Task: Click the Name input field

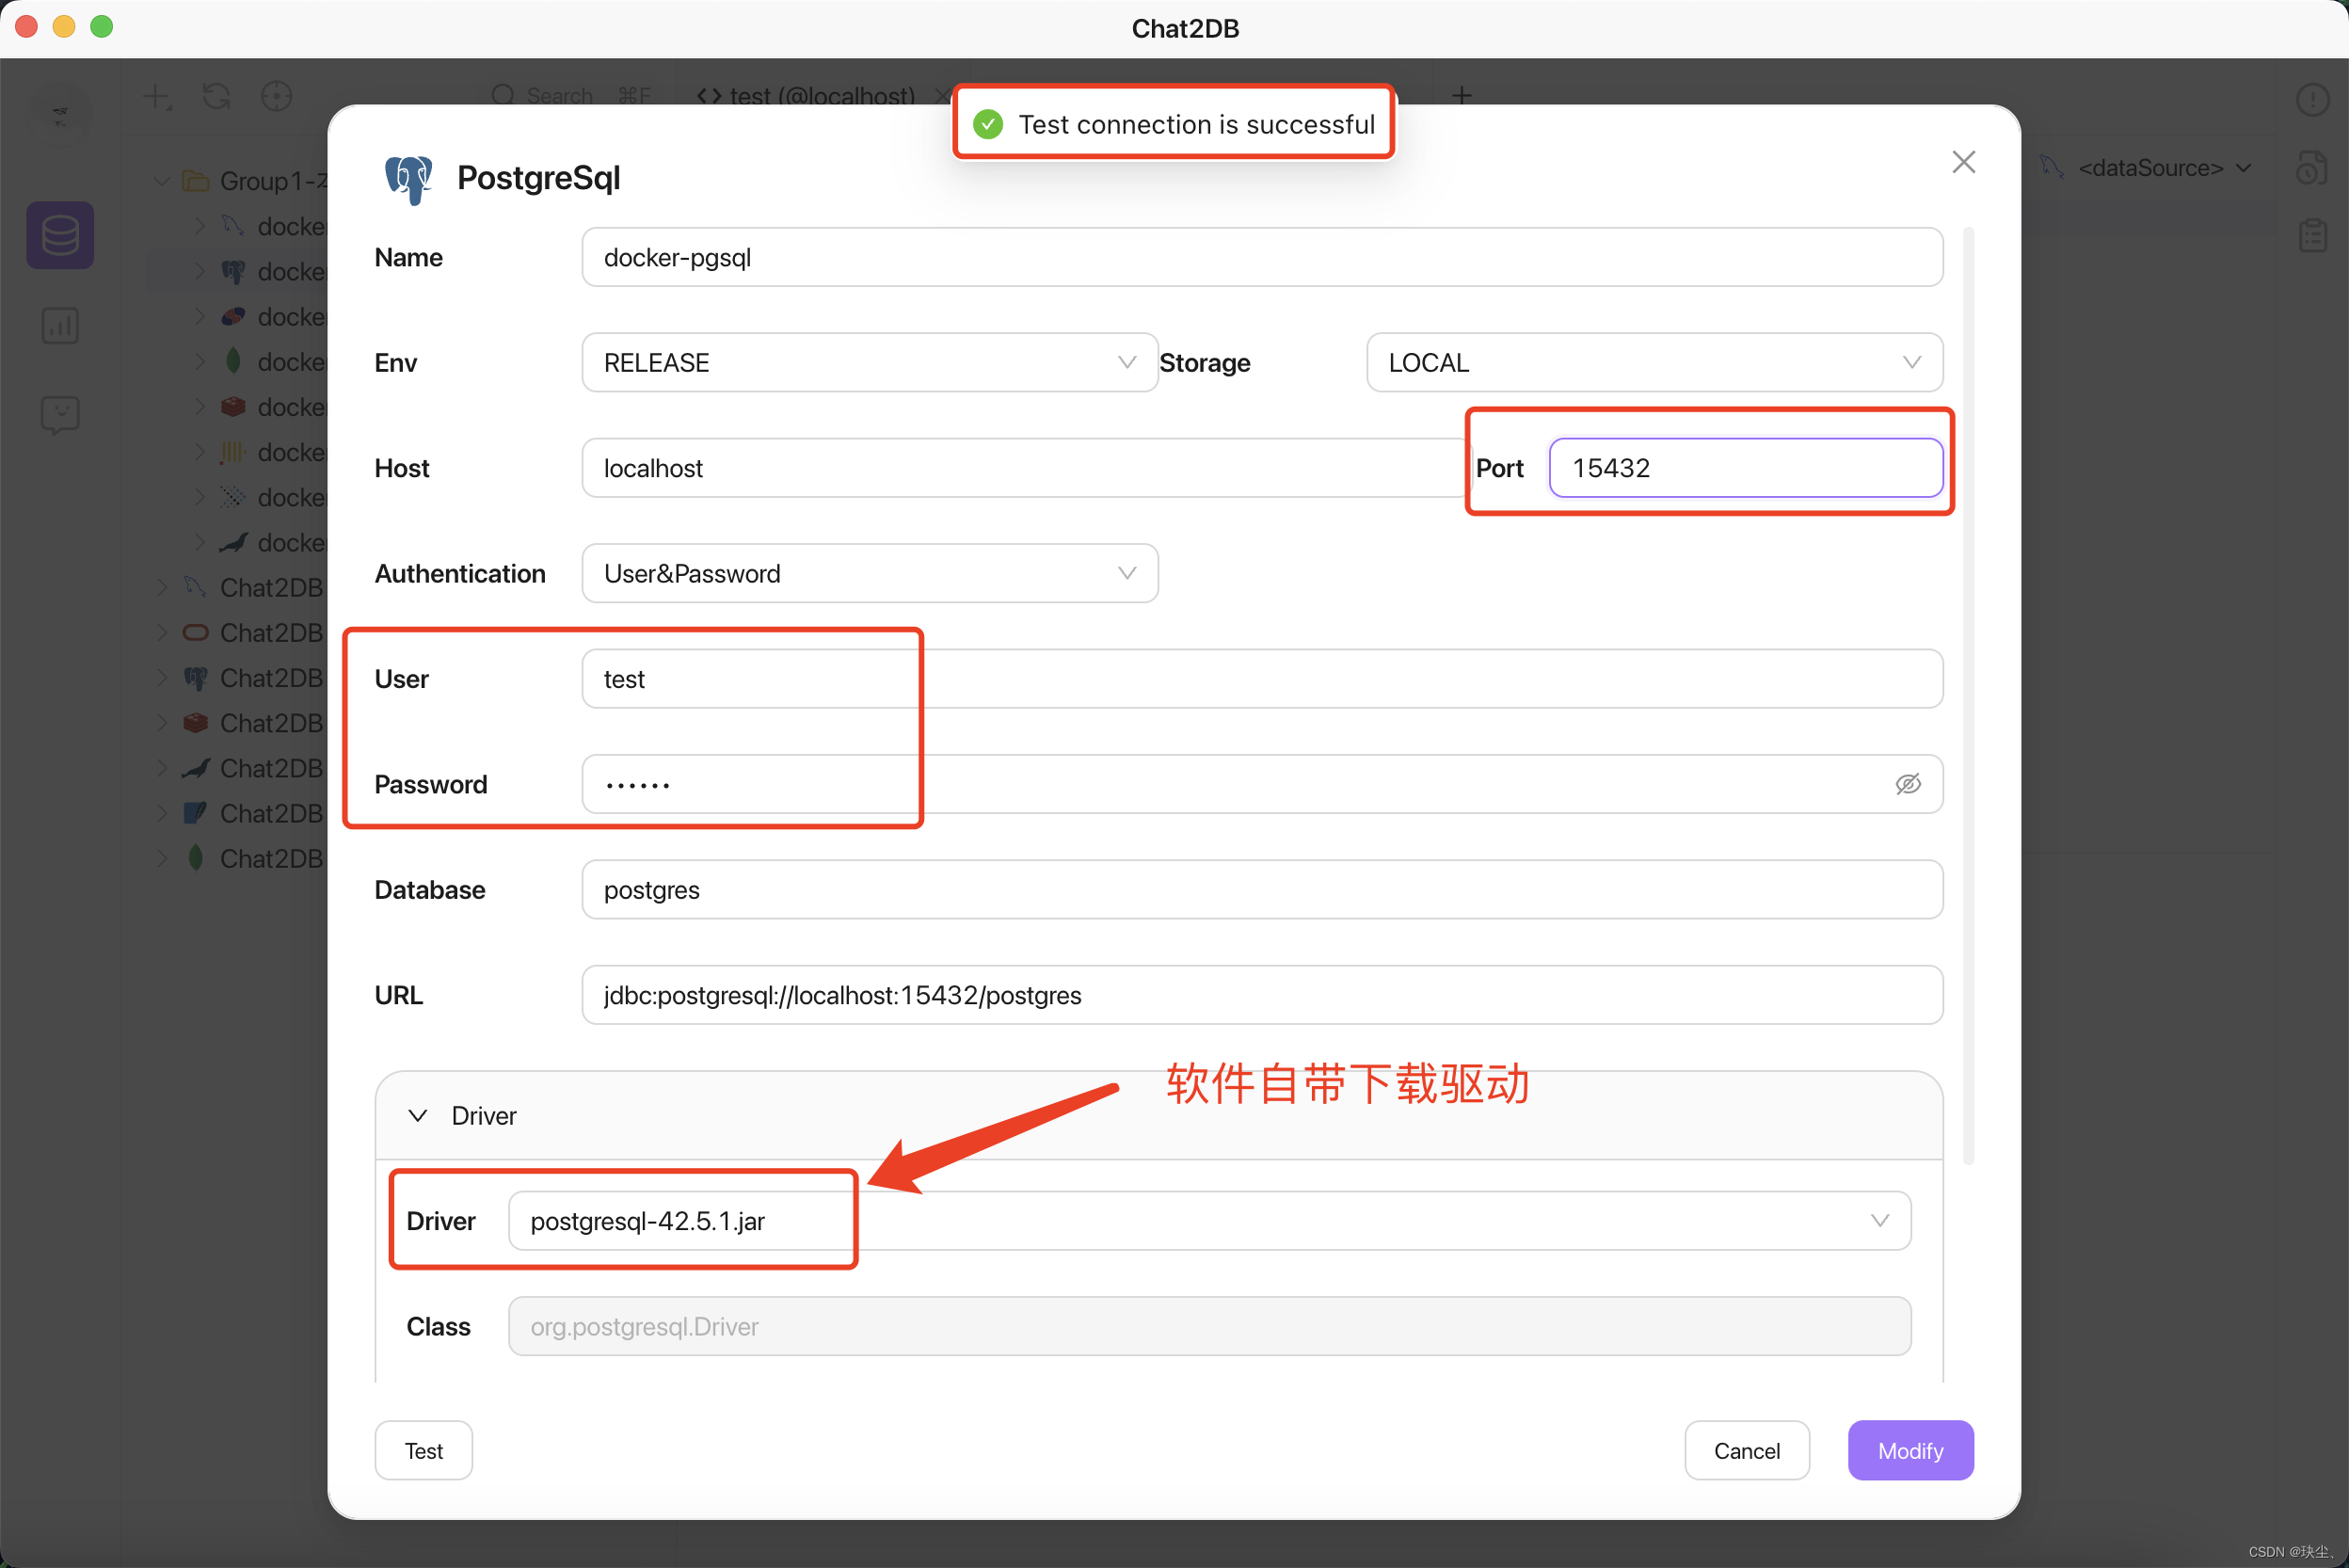Action: pos(1262,257)
